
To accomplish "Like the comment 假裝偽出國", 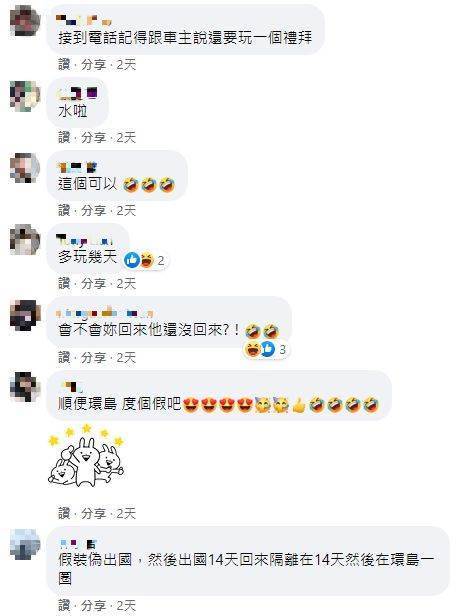I will click(x=64, y=605).
